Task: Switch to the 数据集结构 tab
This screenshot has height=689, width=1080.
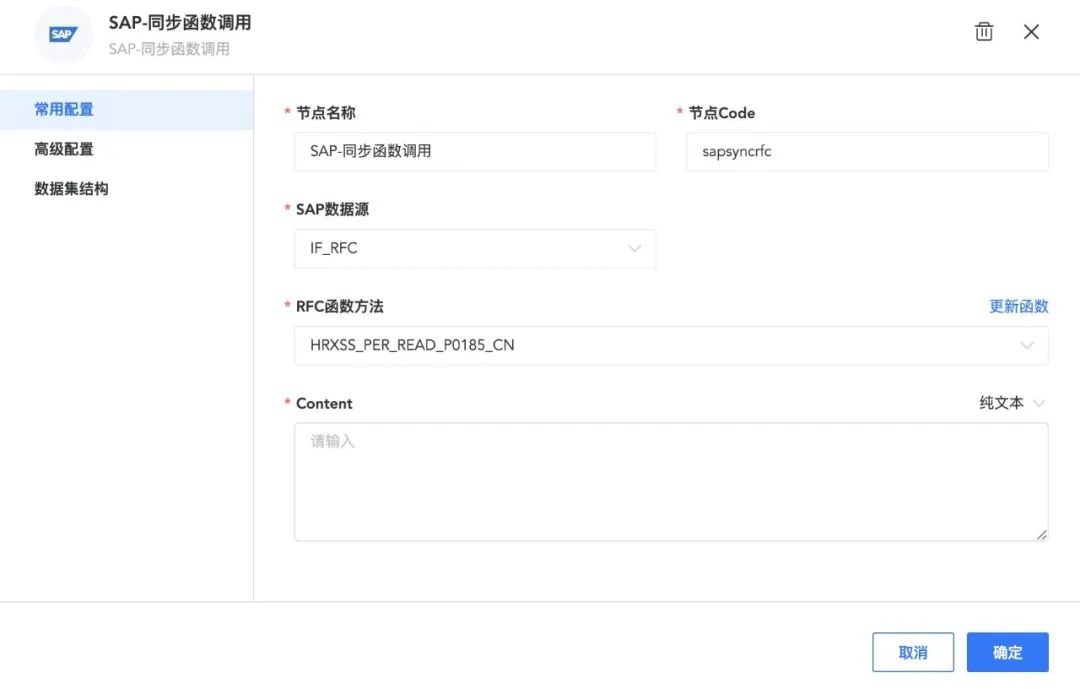Action: click(x=127, y=189)
